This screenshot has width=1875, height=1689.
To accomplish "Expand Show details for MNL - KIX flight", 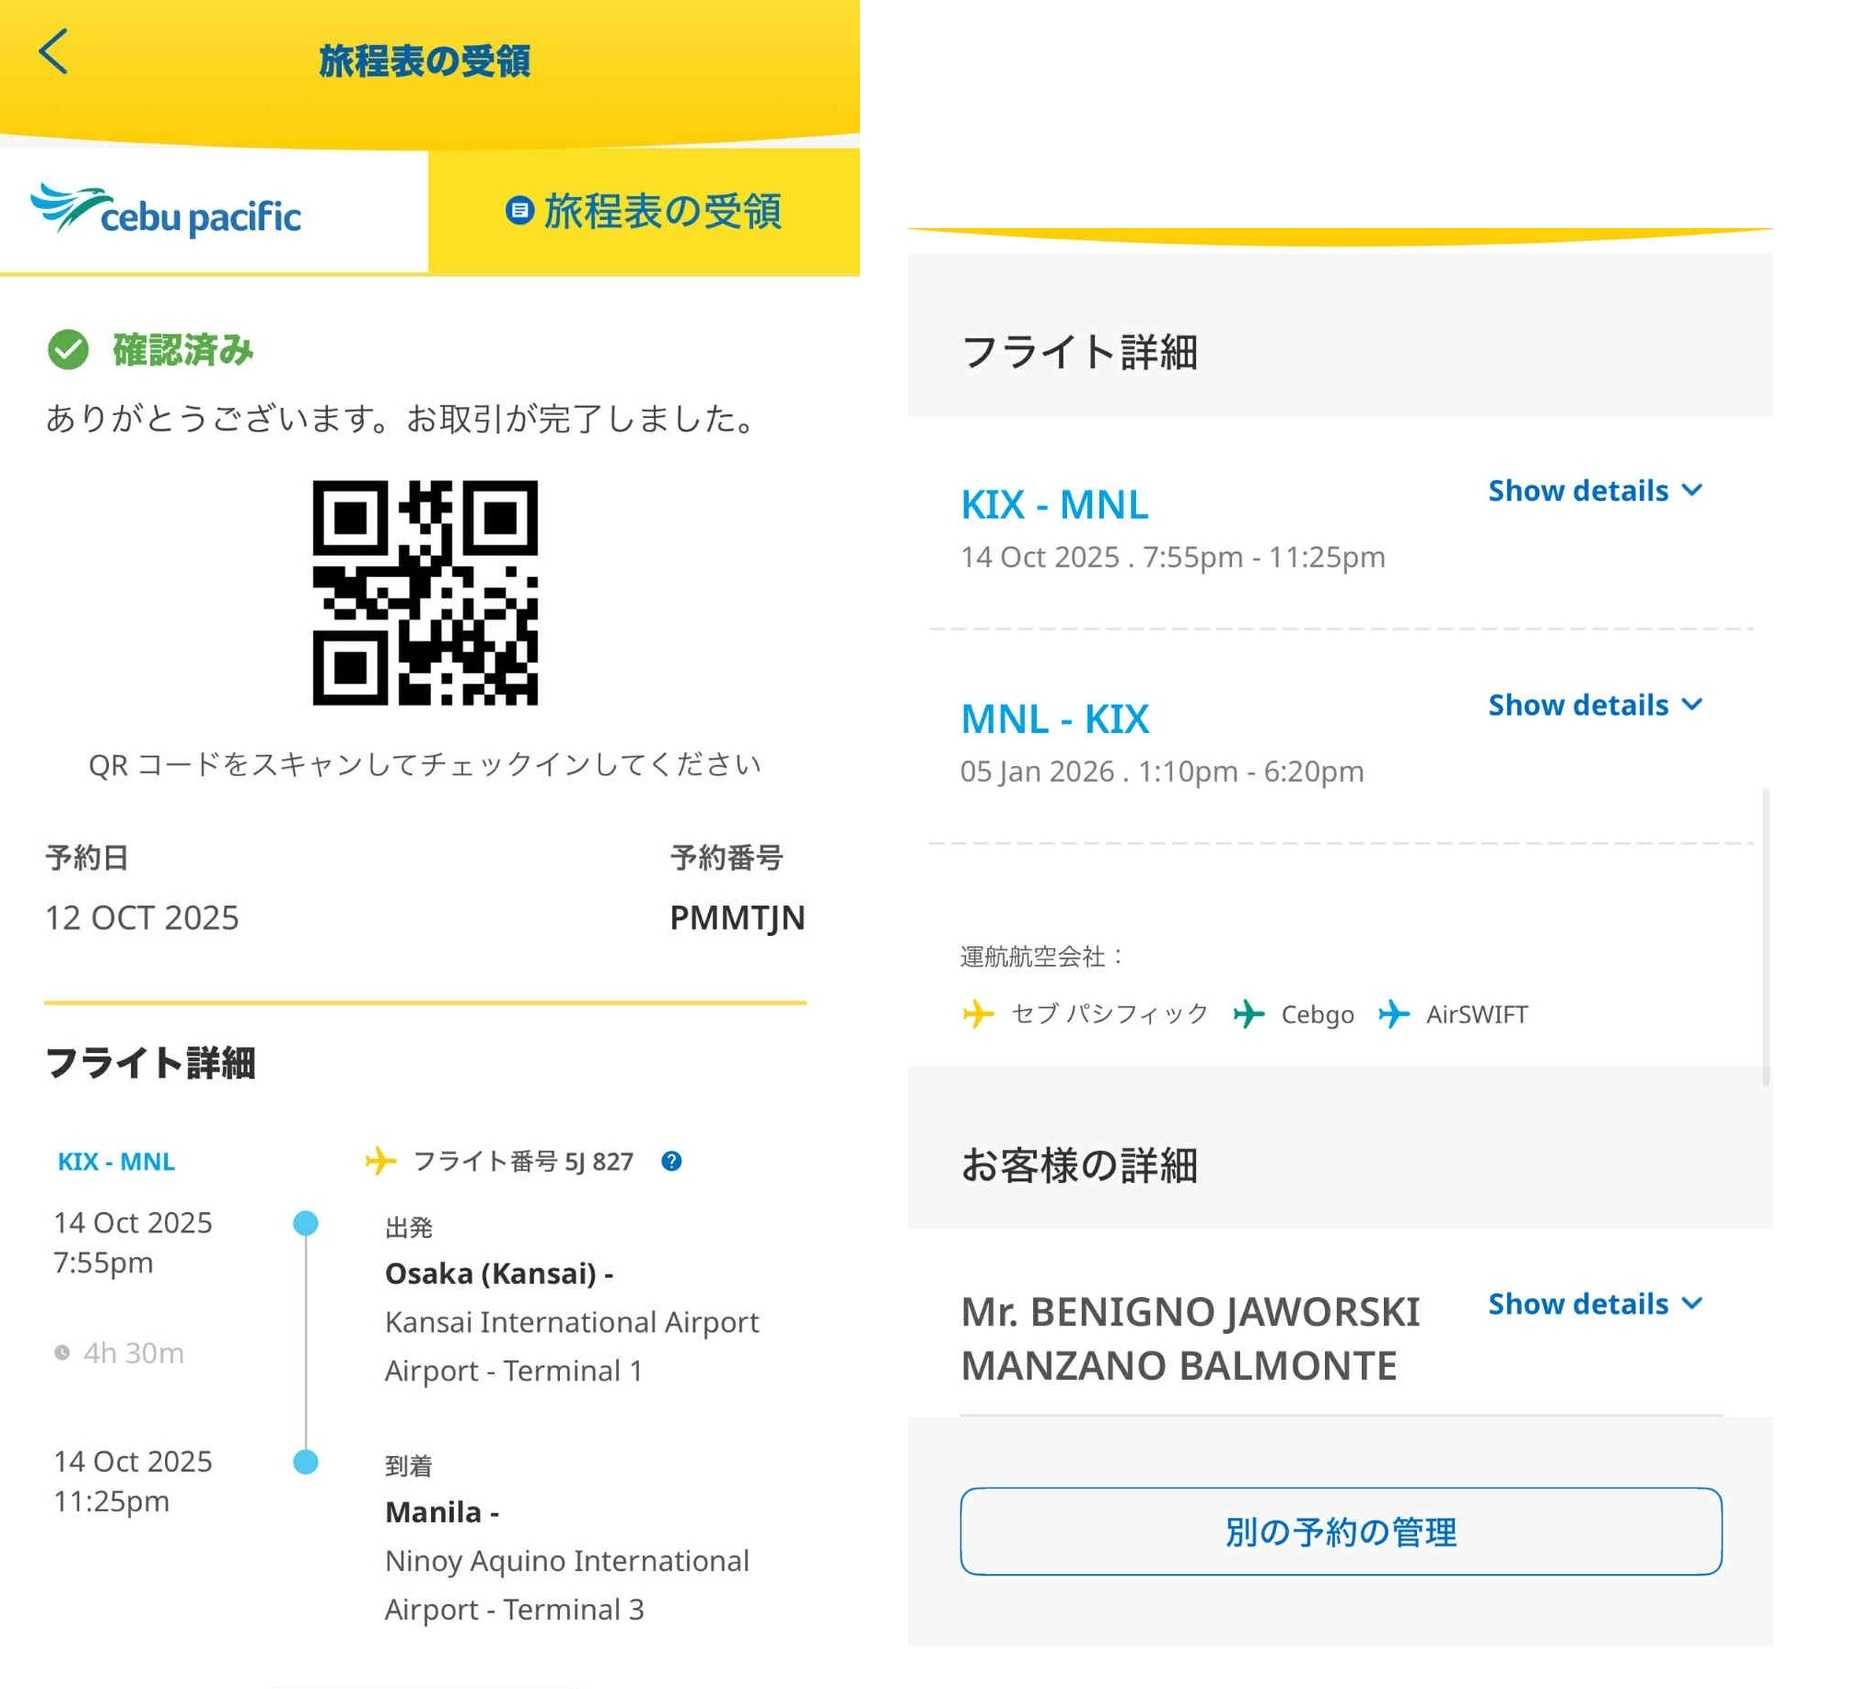I will 1594,705.
